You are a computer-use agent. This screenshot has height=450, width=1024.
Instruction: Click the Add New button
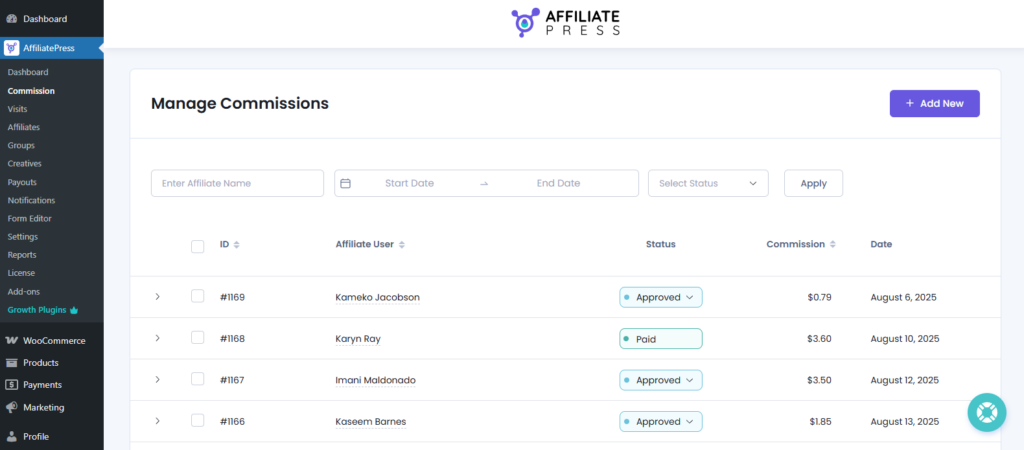(934, 104)
